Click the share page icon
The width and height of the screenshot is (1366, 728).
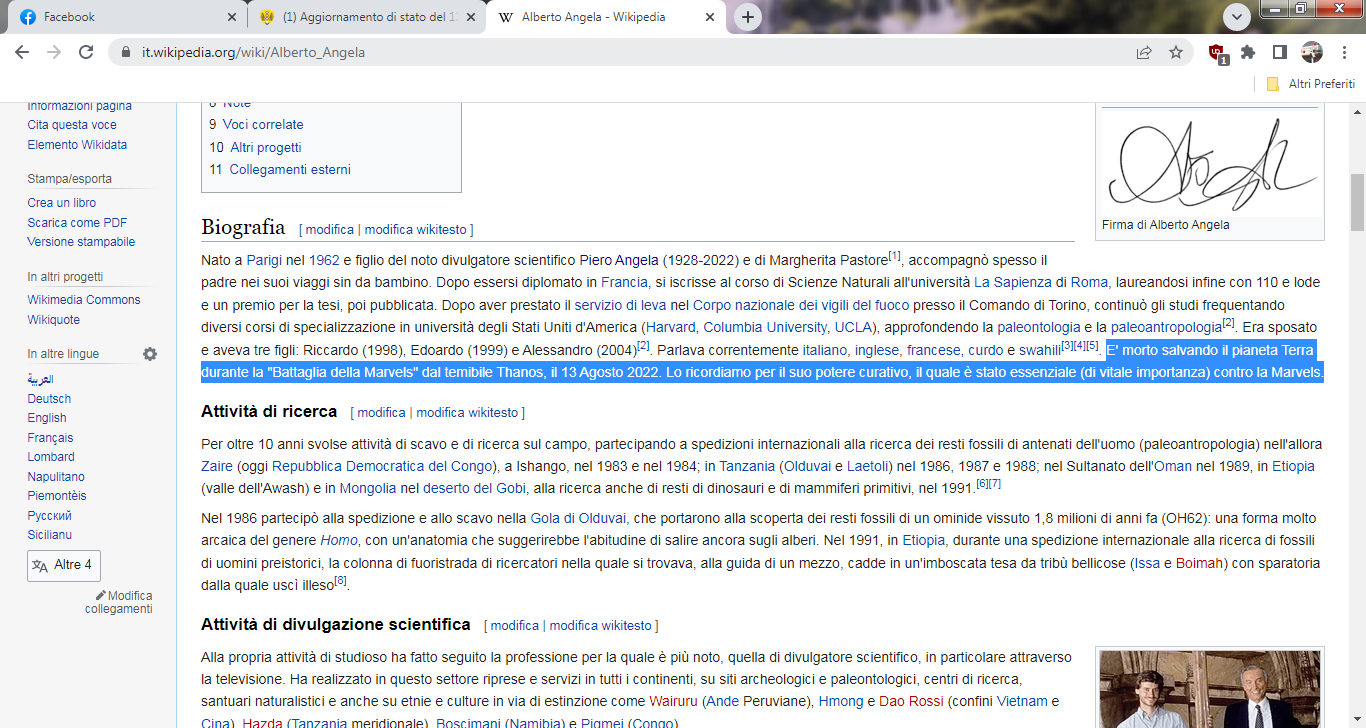pos(1144,52)
